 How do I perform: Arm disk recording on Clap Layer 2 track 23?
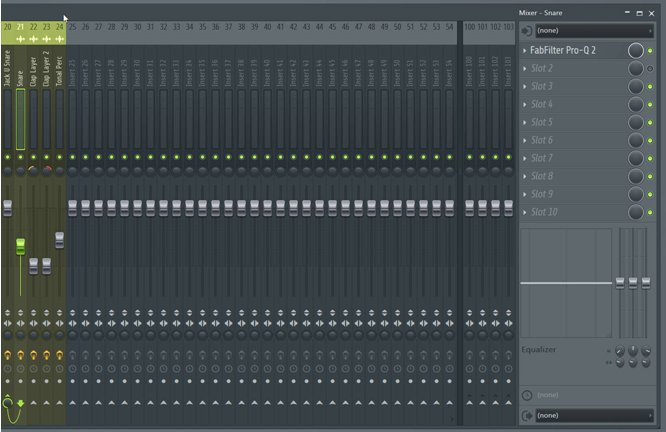click(x=47, y=381)
